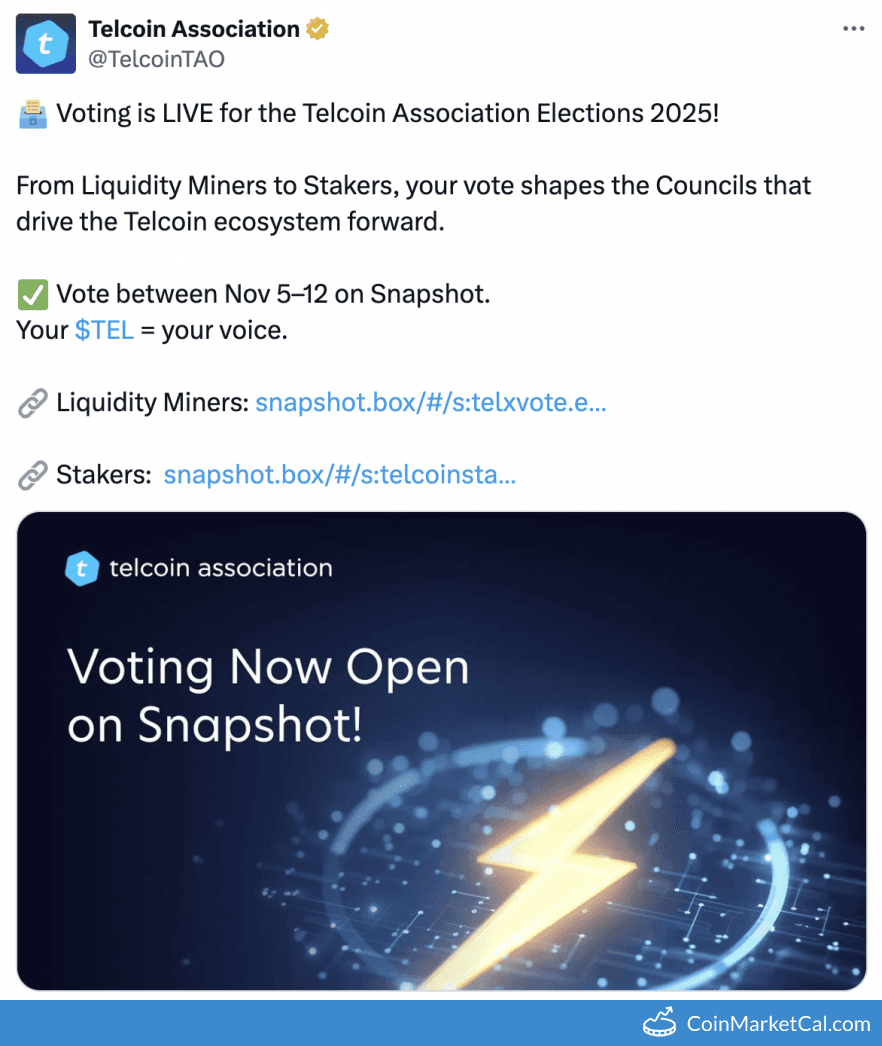Click the gold verified badge next to the name
The image size is (882, 1046).
pos(316,29)
